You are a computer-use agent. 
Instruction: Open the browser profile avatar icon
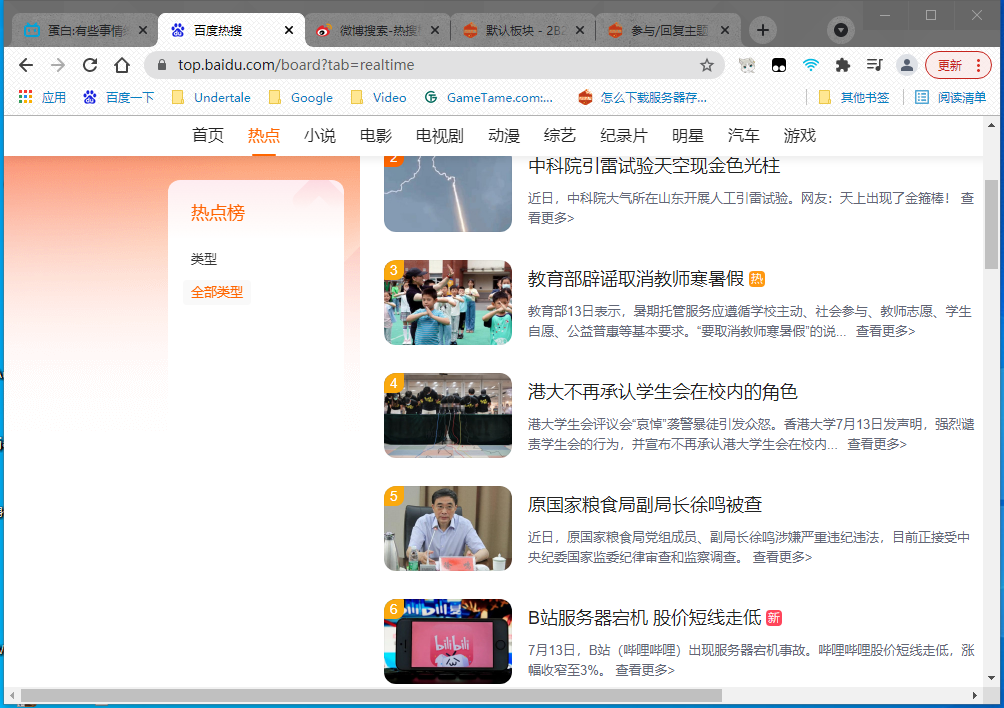906,65
